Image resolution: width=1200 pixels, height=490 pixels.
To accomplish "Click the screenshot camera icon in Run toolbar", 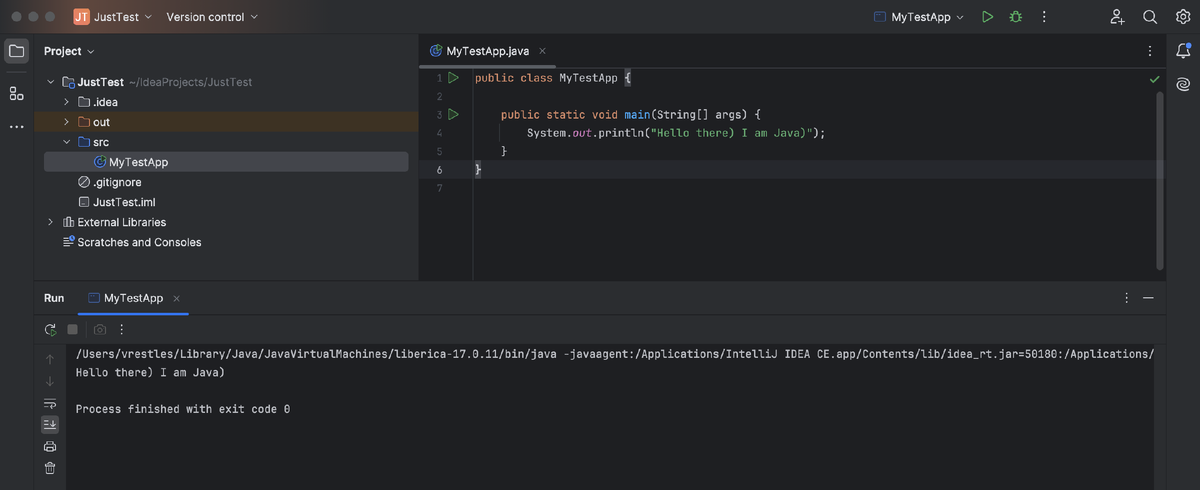I will [x=100, y=329].
